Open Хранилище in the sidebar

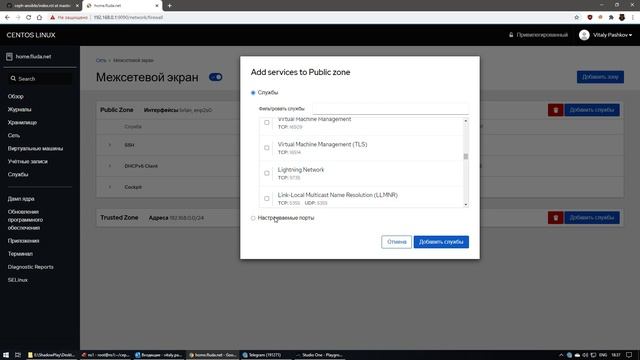22,122
